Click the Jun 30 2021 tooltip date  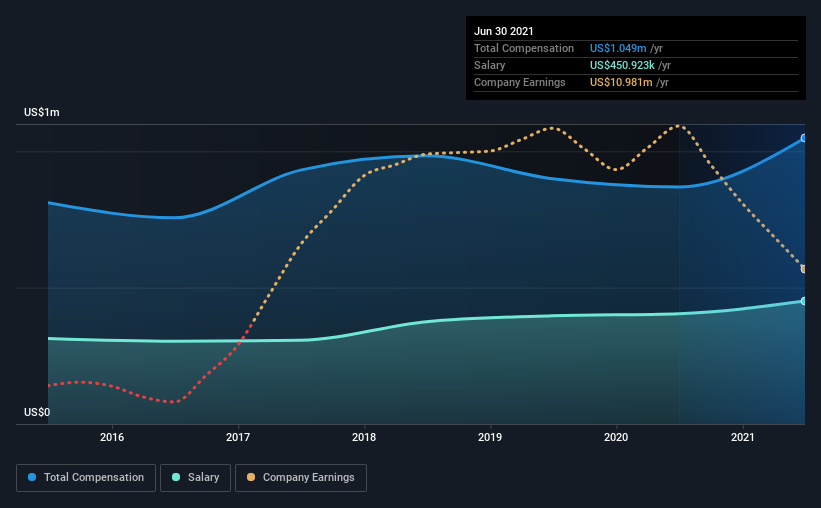[x=504, y=31]
